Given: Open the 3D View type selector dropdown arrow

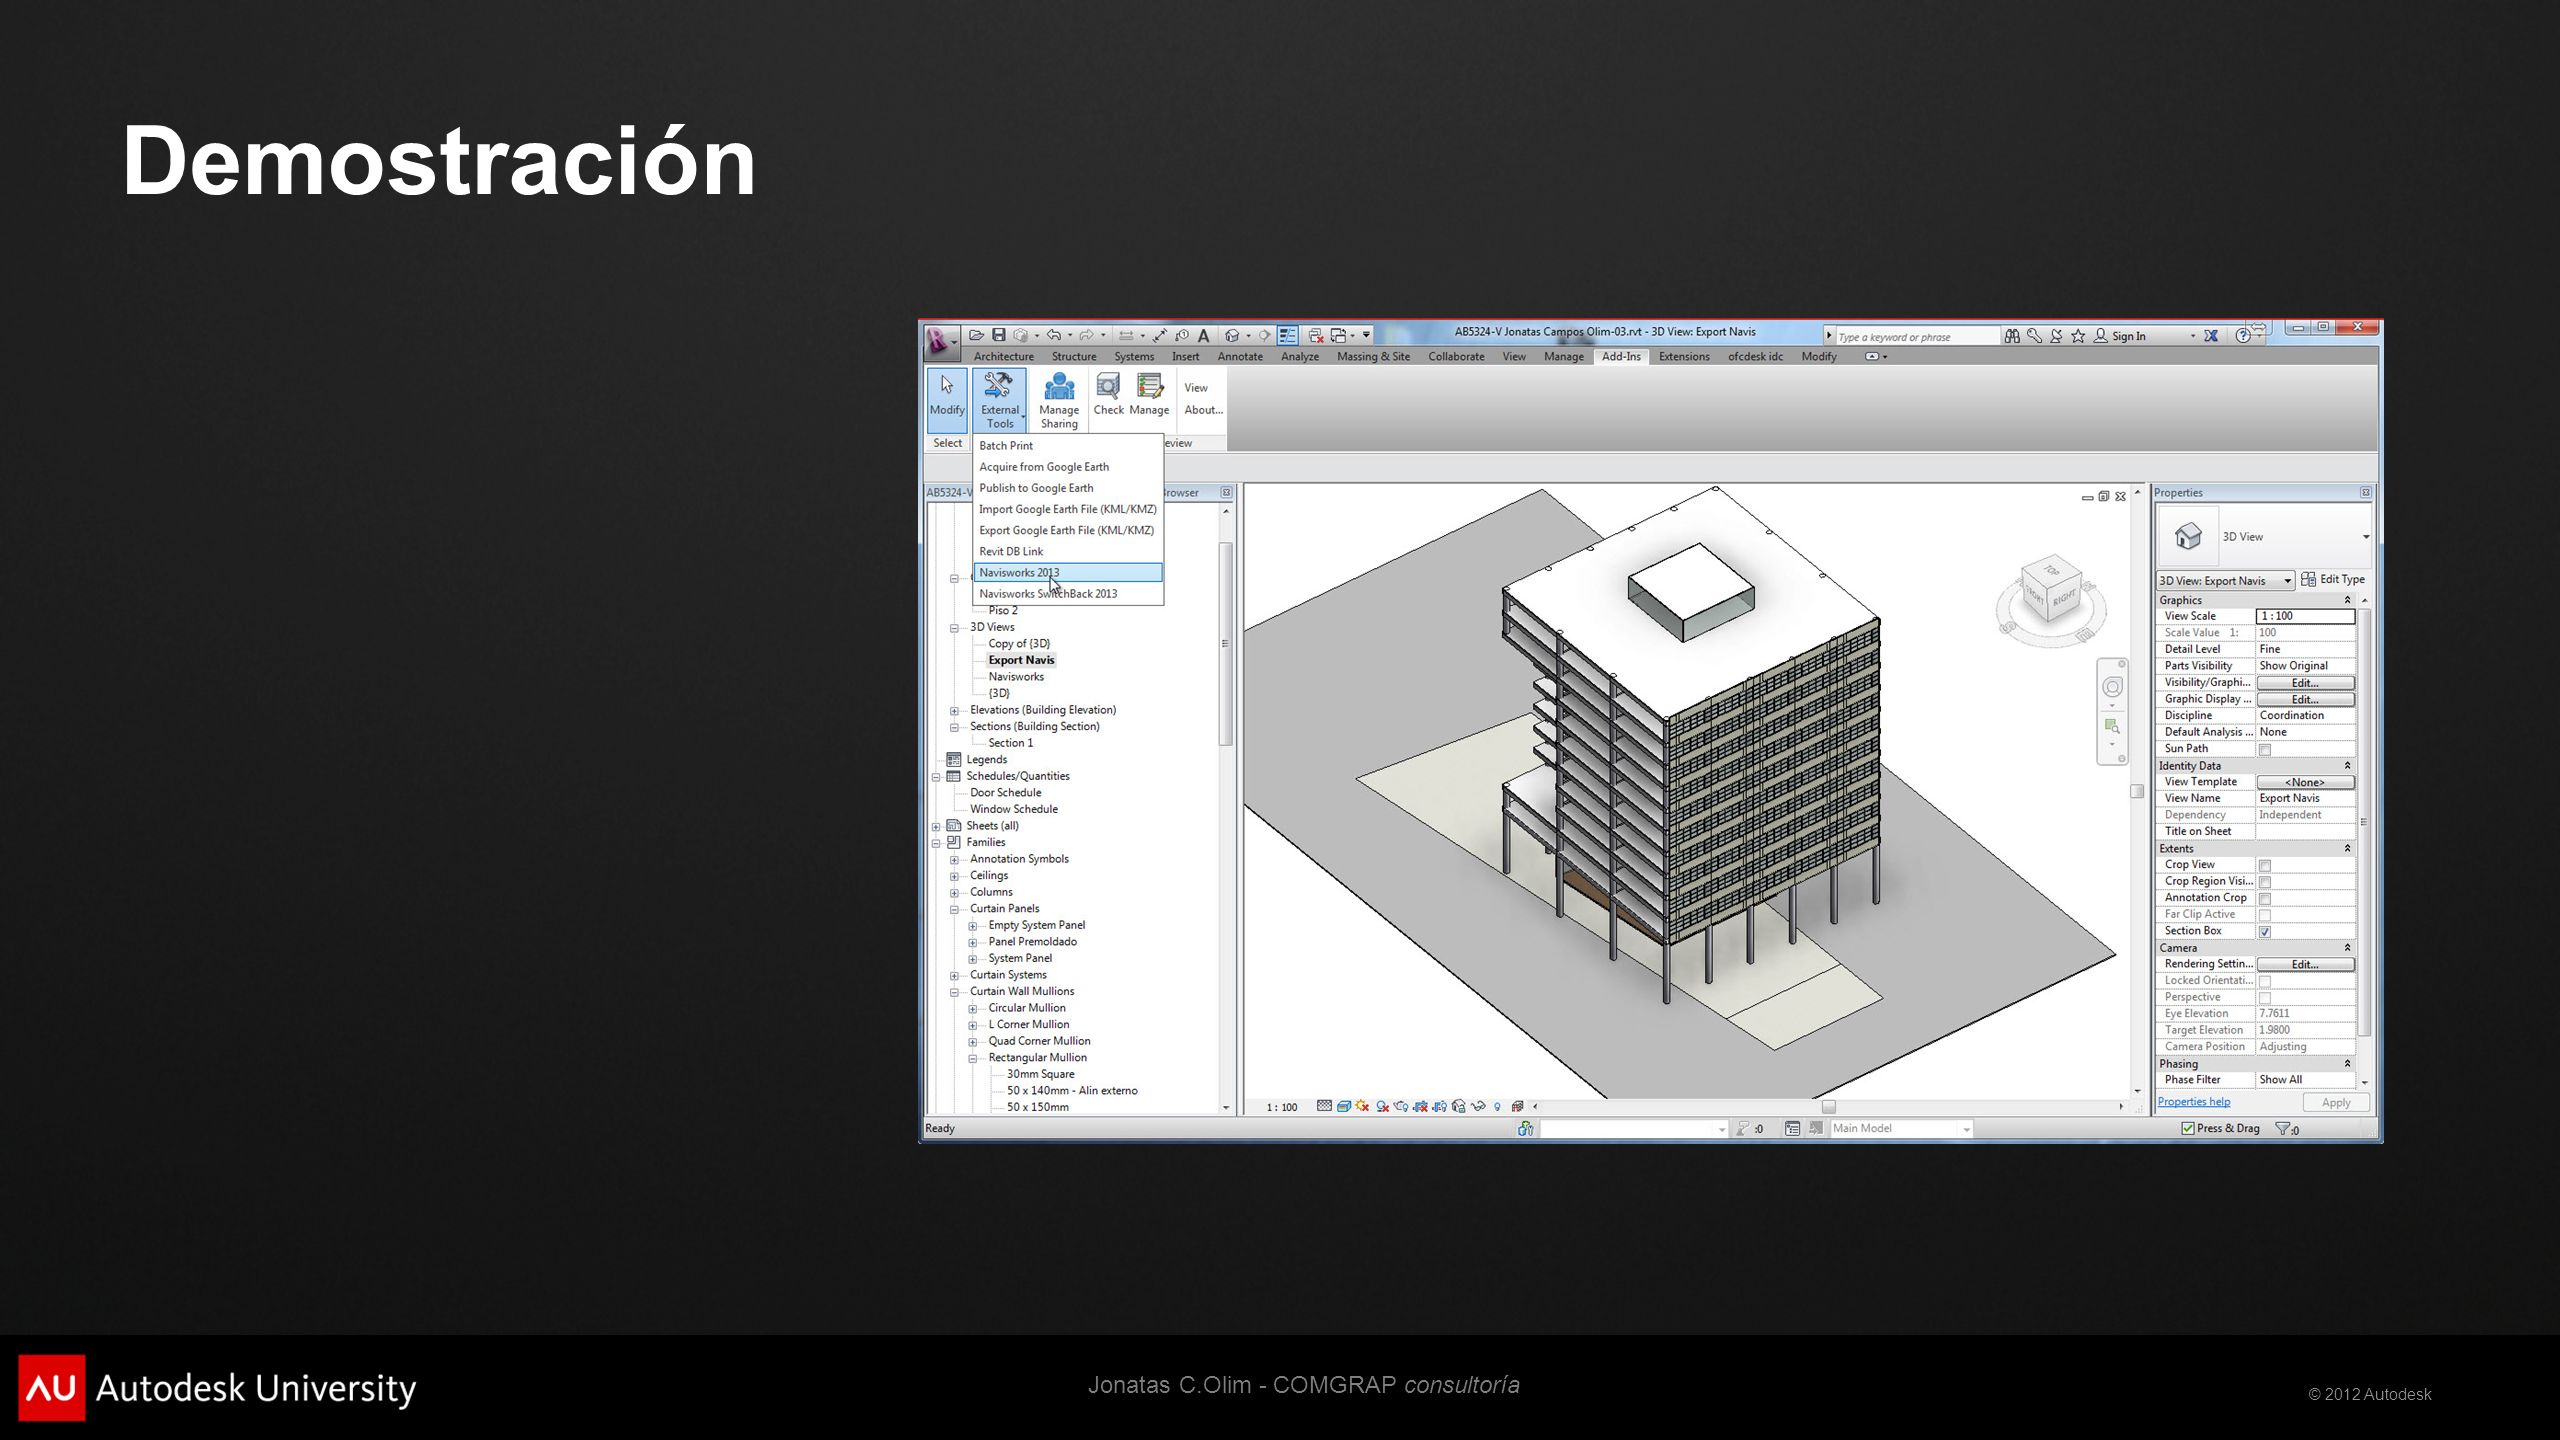Looking at the screenshot, I should [2365, 537].
